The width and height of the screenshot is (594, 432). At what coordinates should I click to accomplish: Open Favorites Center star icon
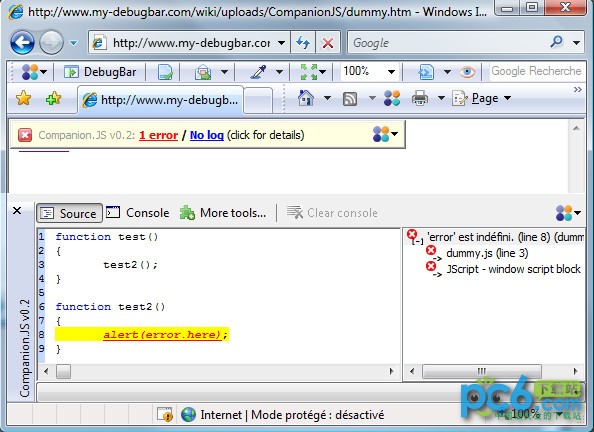[23, 98]
